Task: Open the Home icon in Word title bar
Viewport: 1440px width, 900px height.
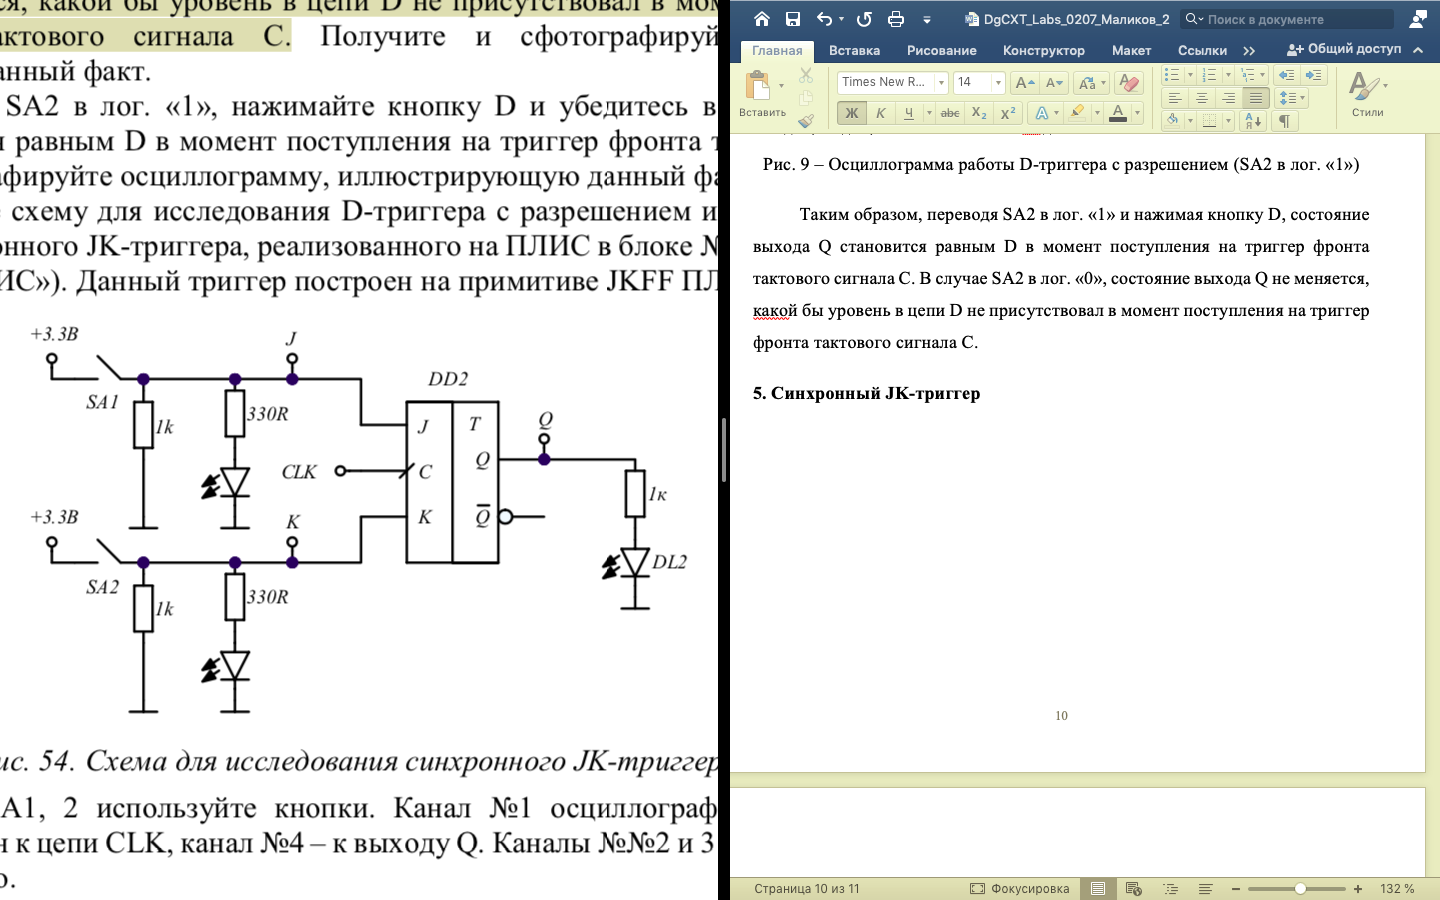Action: tap(762, 19)
